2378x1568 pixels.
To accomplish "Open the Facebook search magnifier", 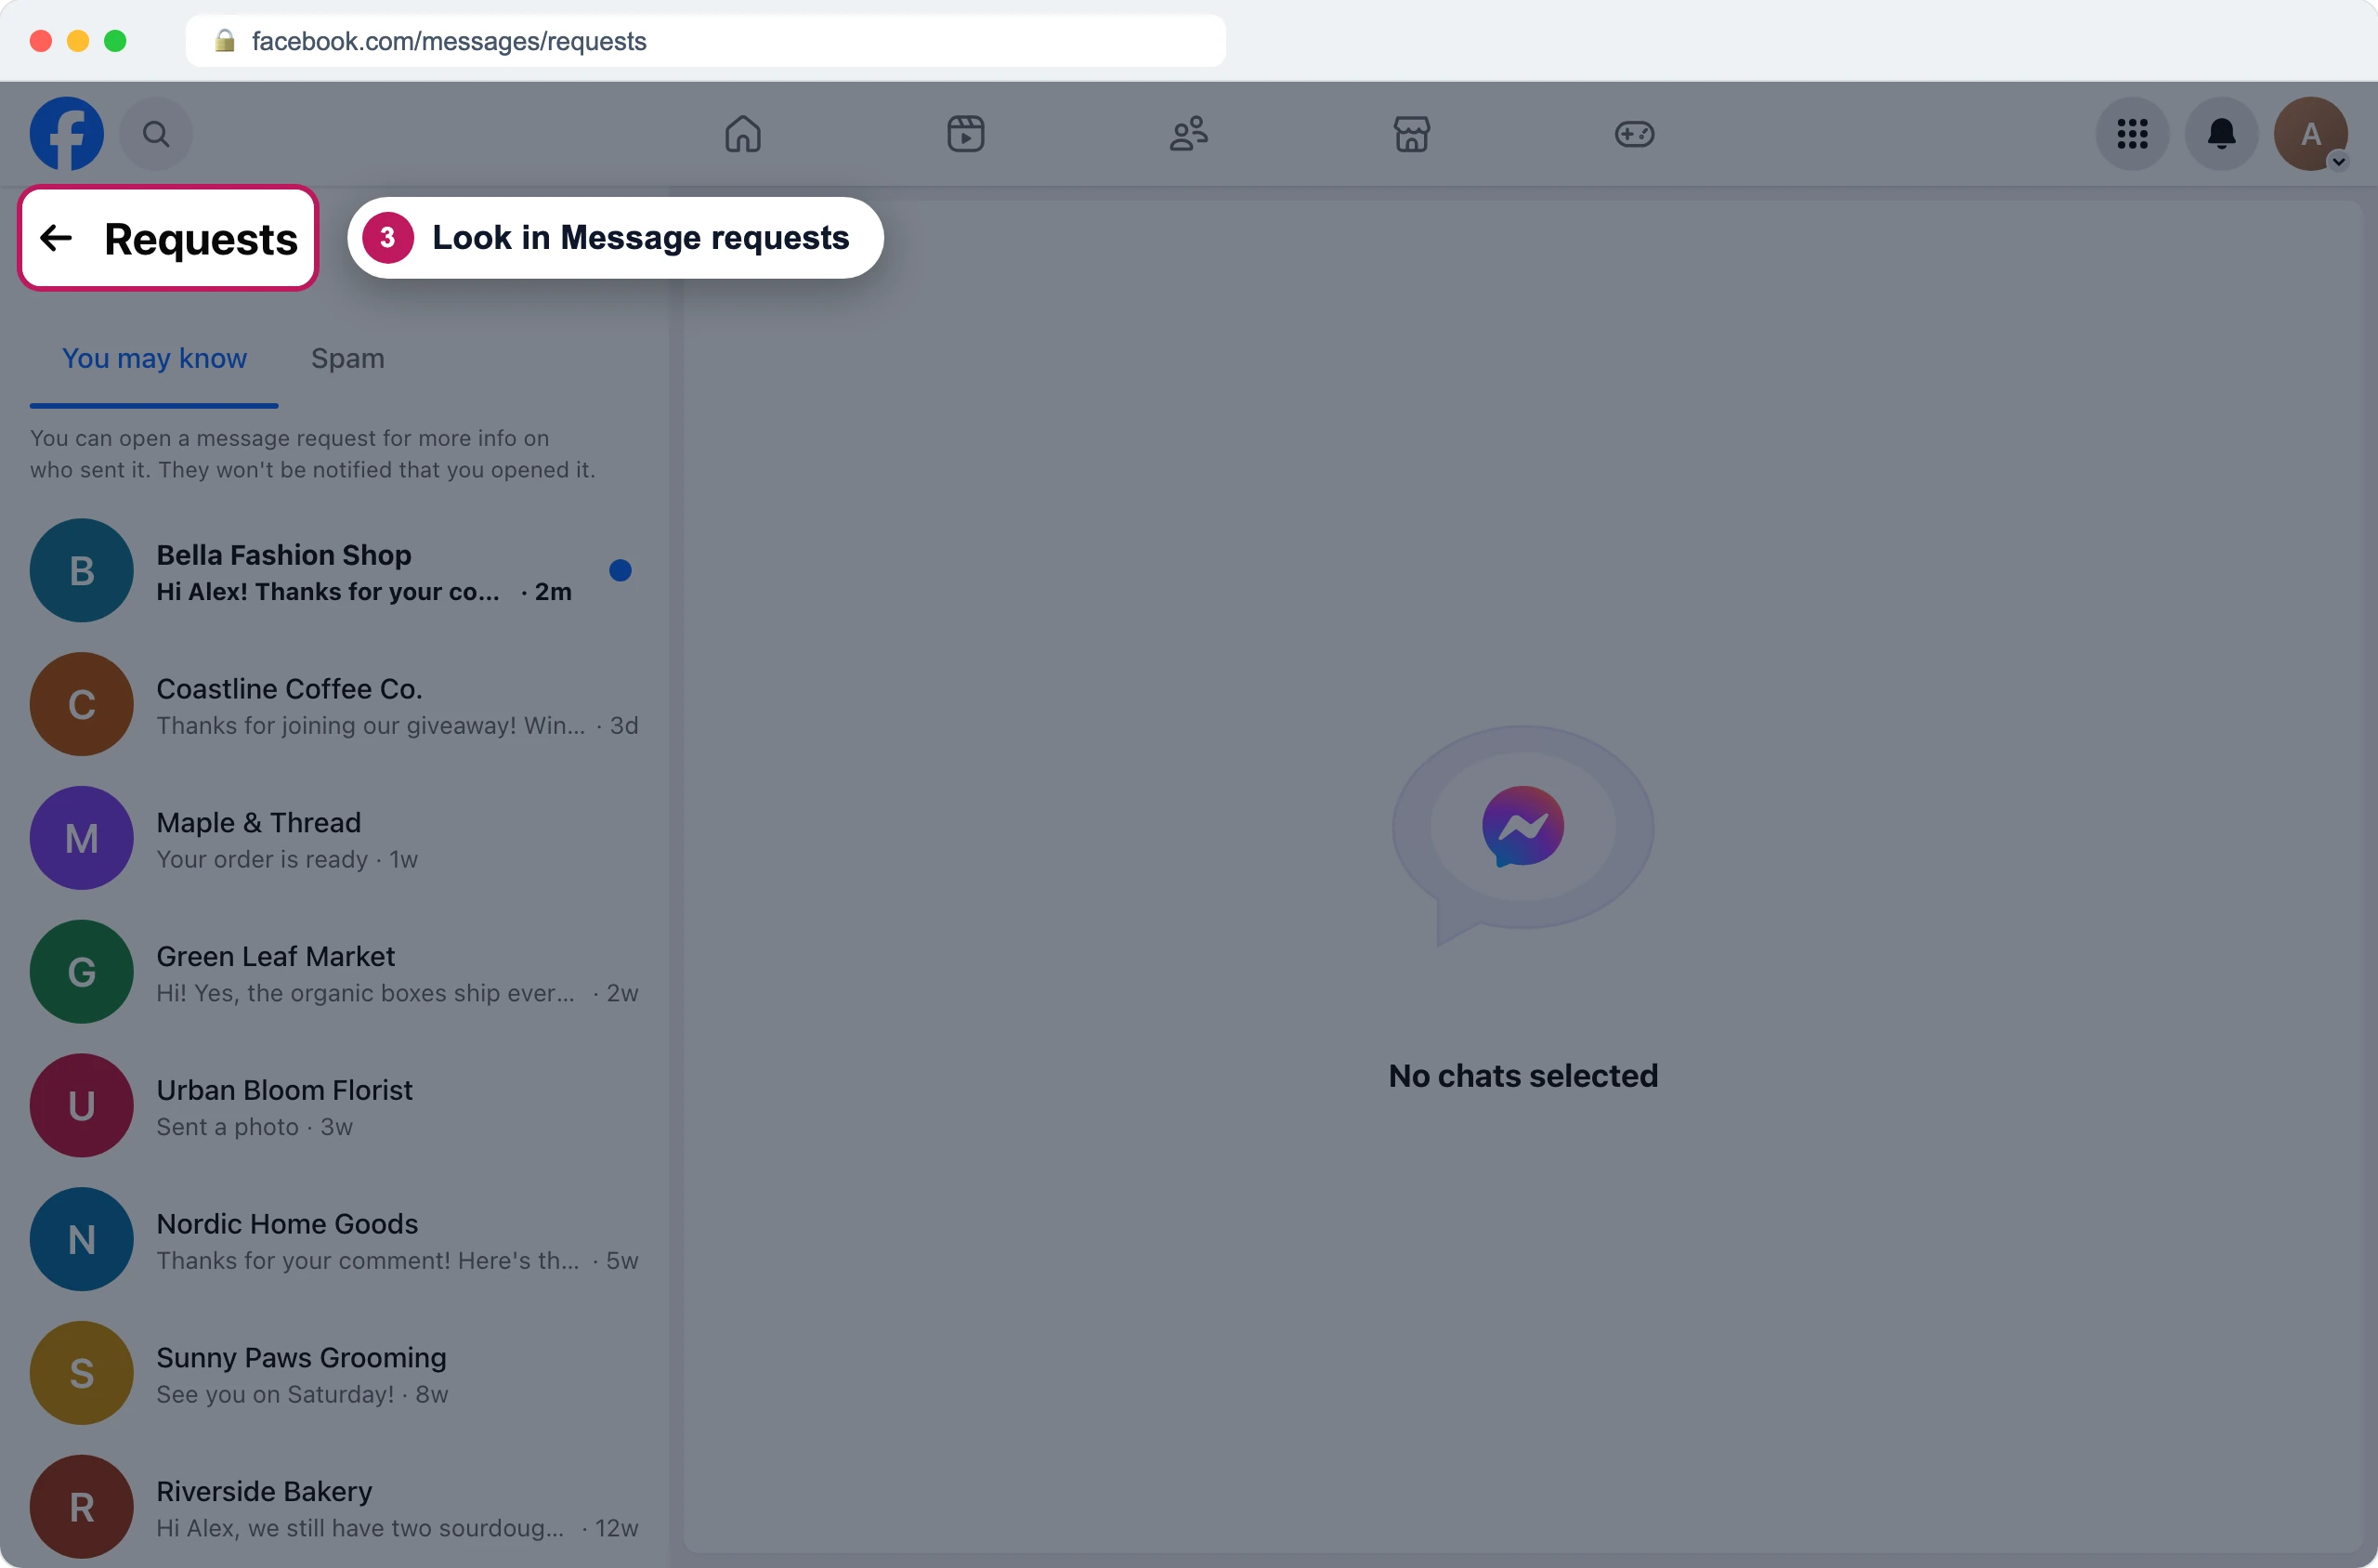I will coord(156,133).
